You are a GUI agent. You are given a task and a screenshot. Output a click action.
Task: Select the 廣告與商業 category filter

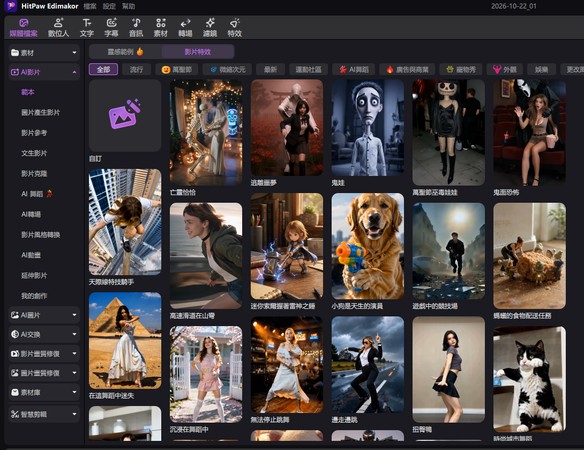407,69
